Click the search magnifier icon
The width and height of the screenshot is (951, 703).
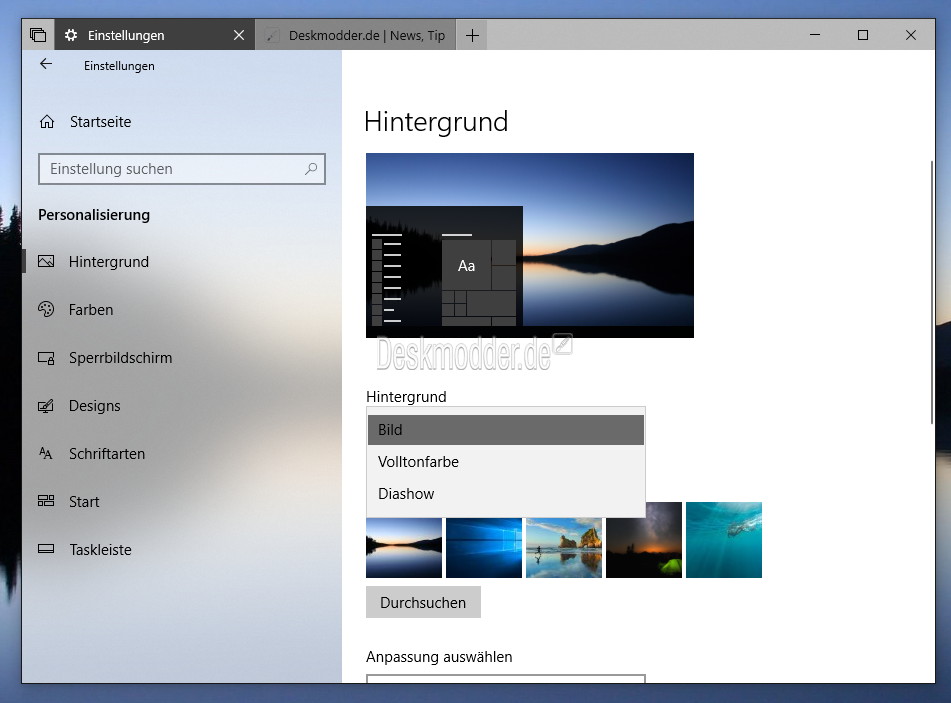(311, 169)
